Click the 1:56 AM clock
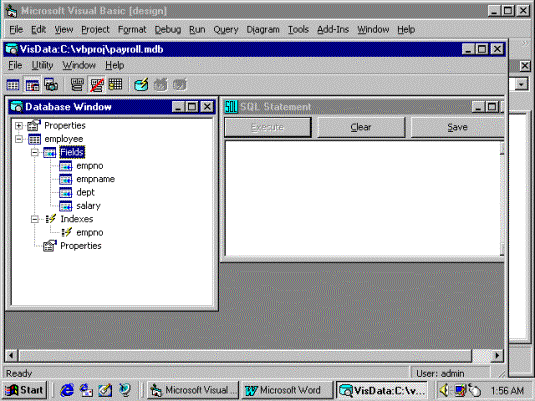The image size is (535, 401). 507,390
